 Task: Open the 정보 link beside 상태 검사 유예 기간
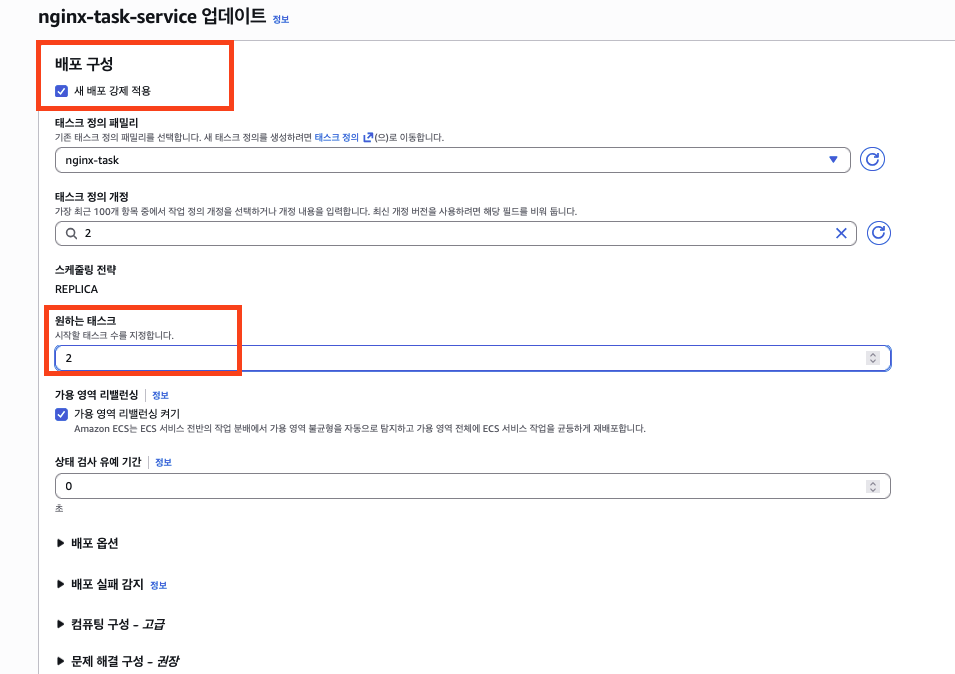point(164,462)
